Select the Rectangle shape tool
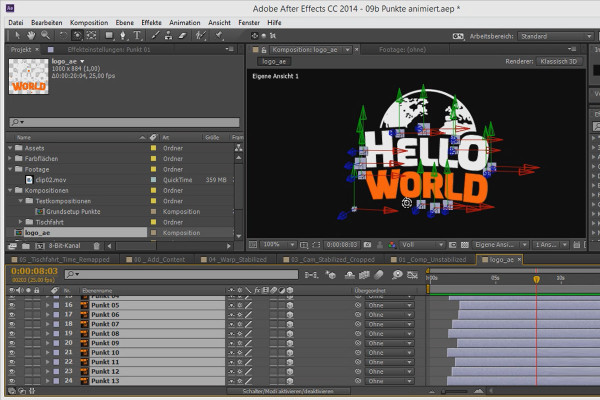The image size is (600, 400). pyautogui.click(x=109, y=36)
